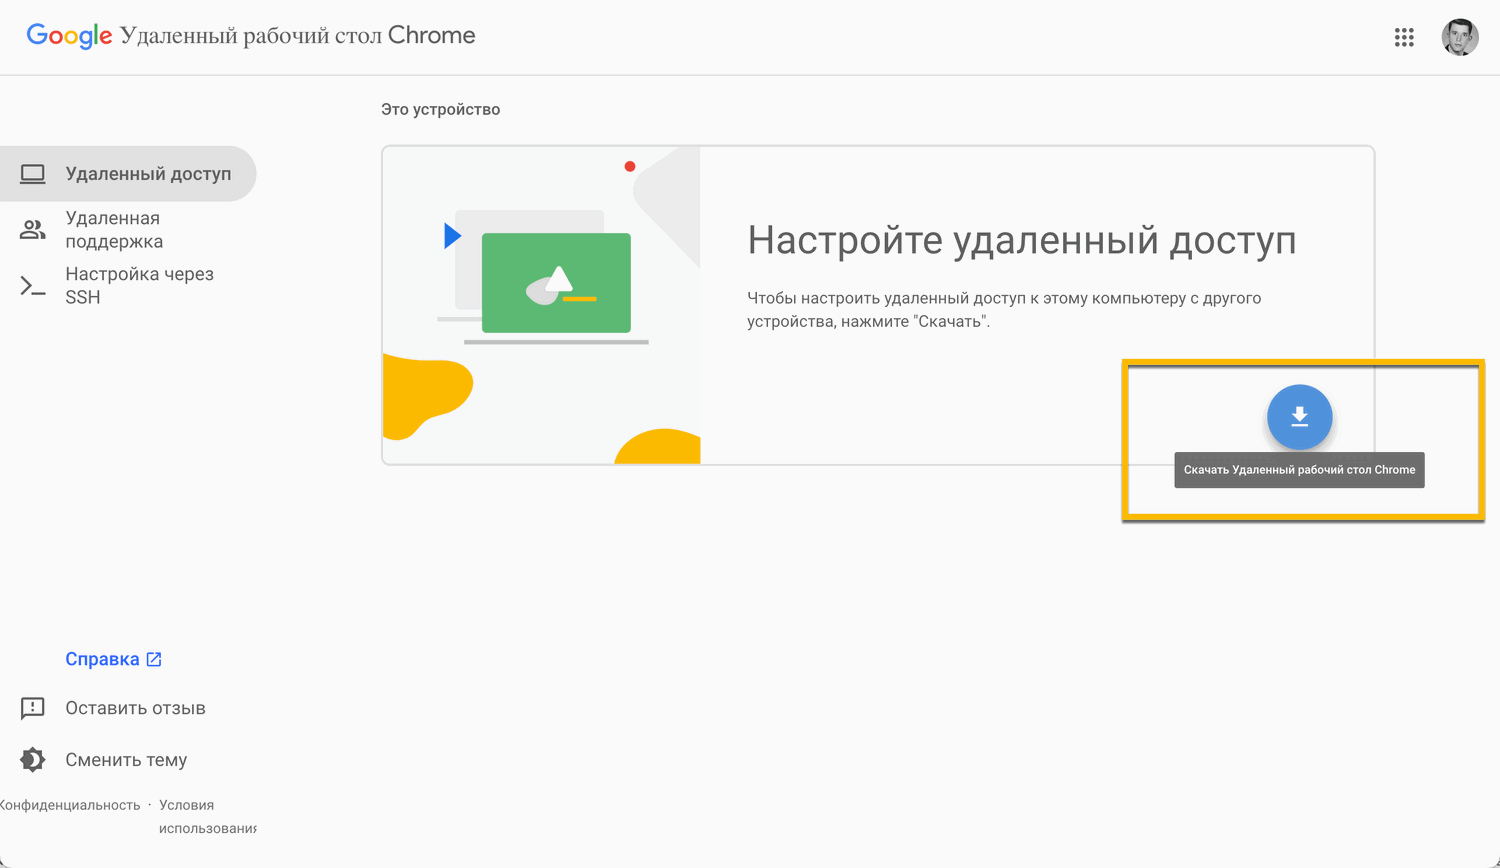This screenshot has height=868, width=1500.
Task: Open the Настройка через SSH section
Action: 139,285
